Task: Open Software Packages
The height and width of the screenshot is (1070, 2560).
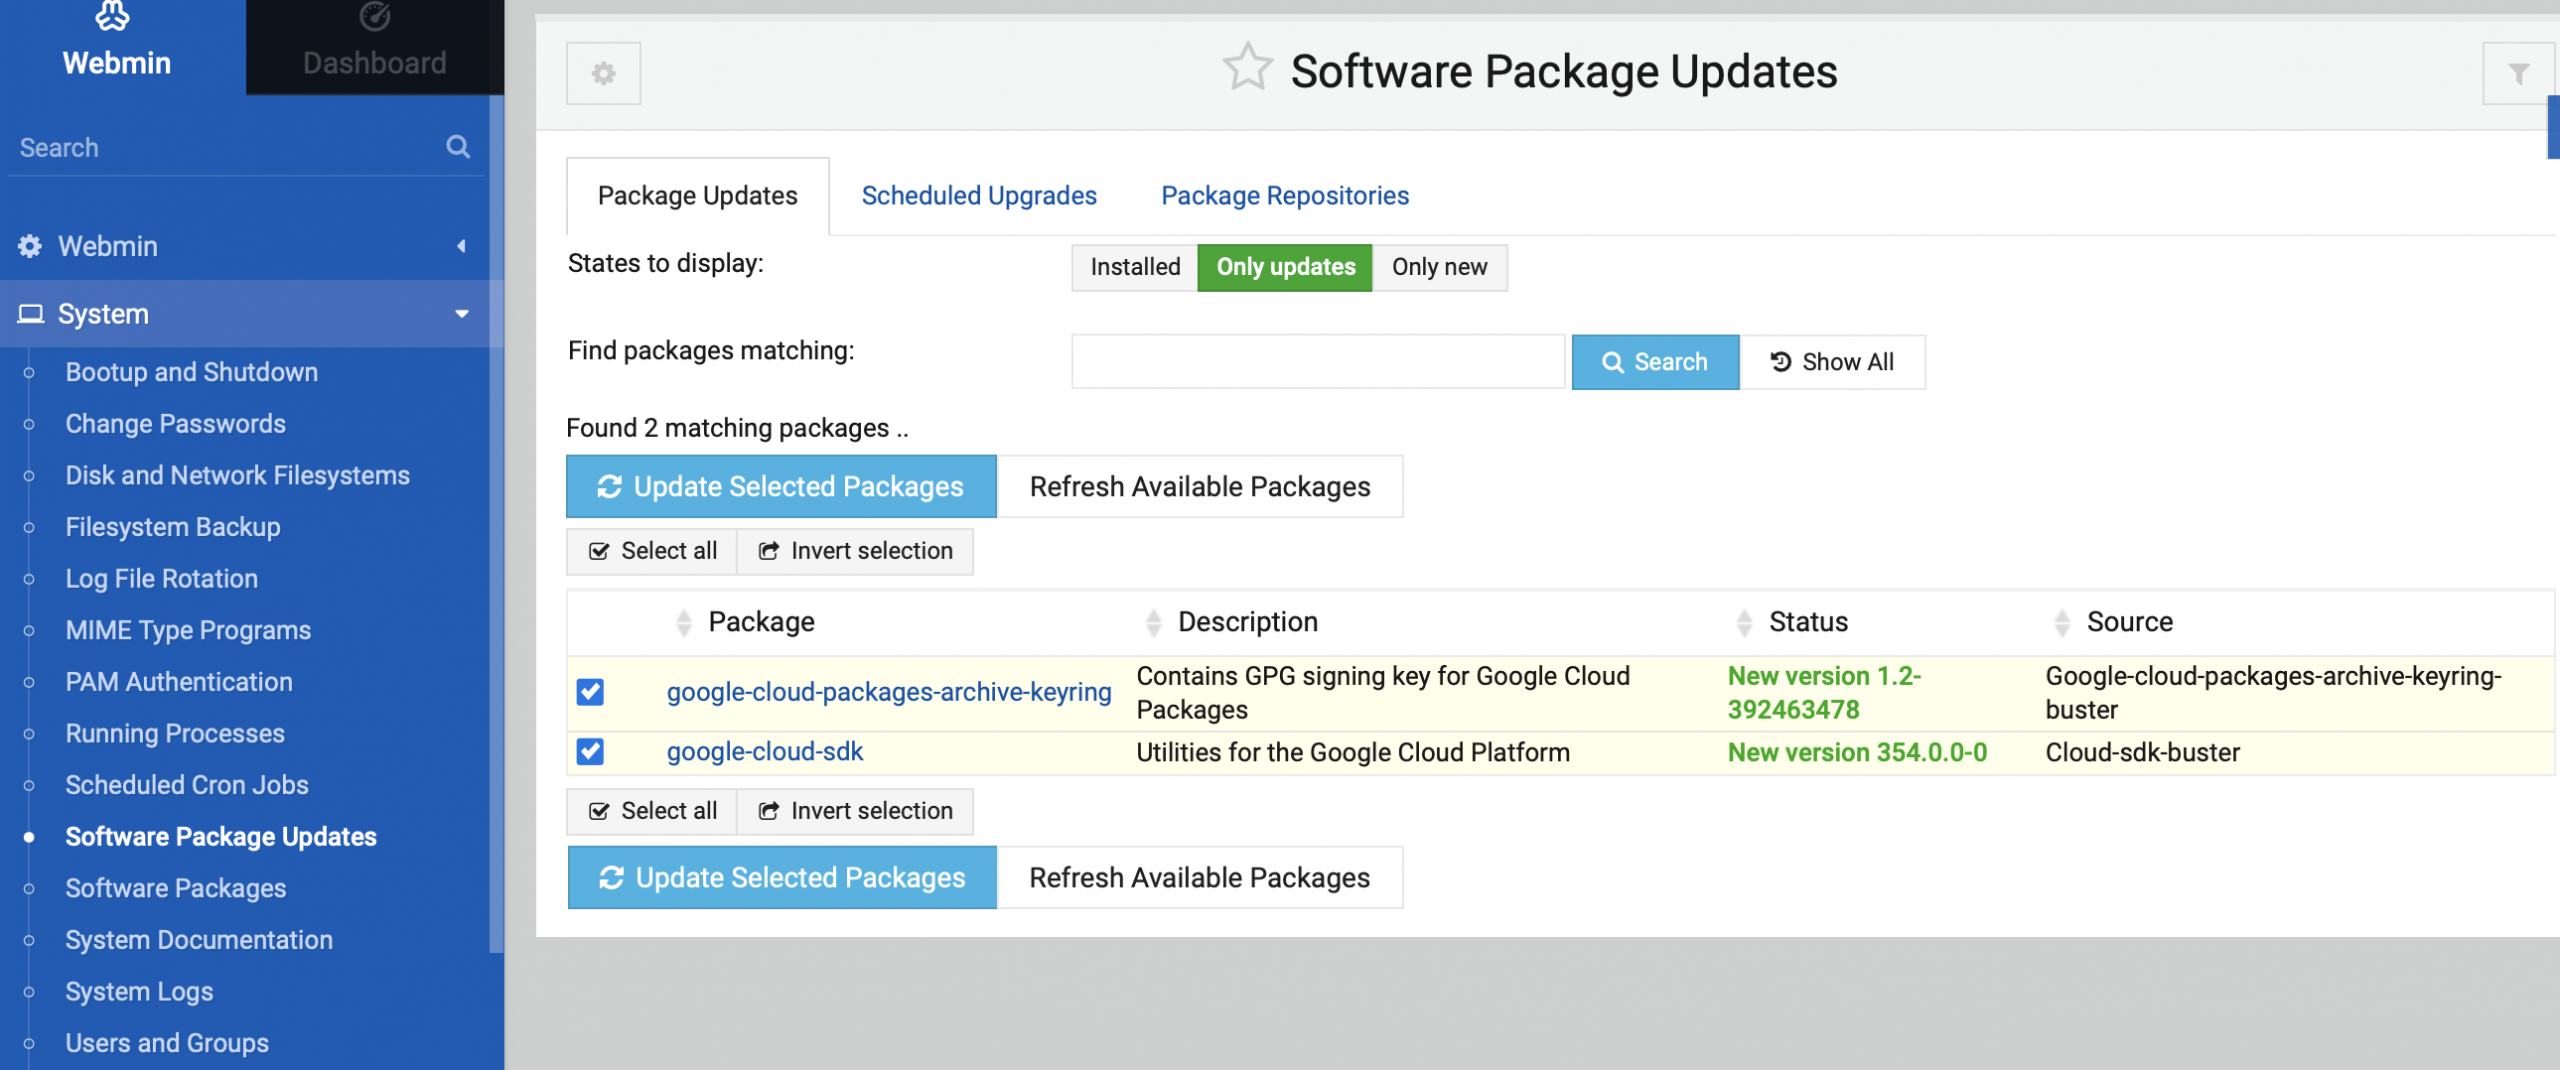Action: (176, 888)
